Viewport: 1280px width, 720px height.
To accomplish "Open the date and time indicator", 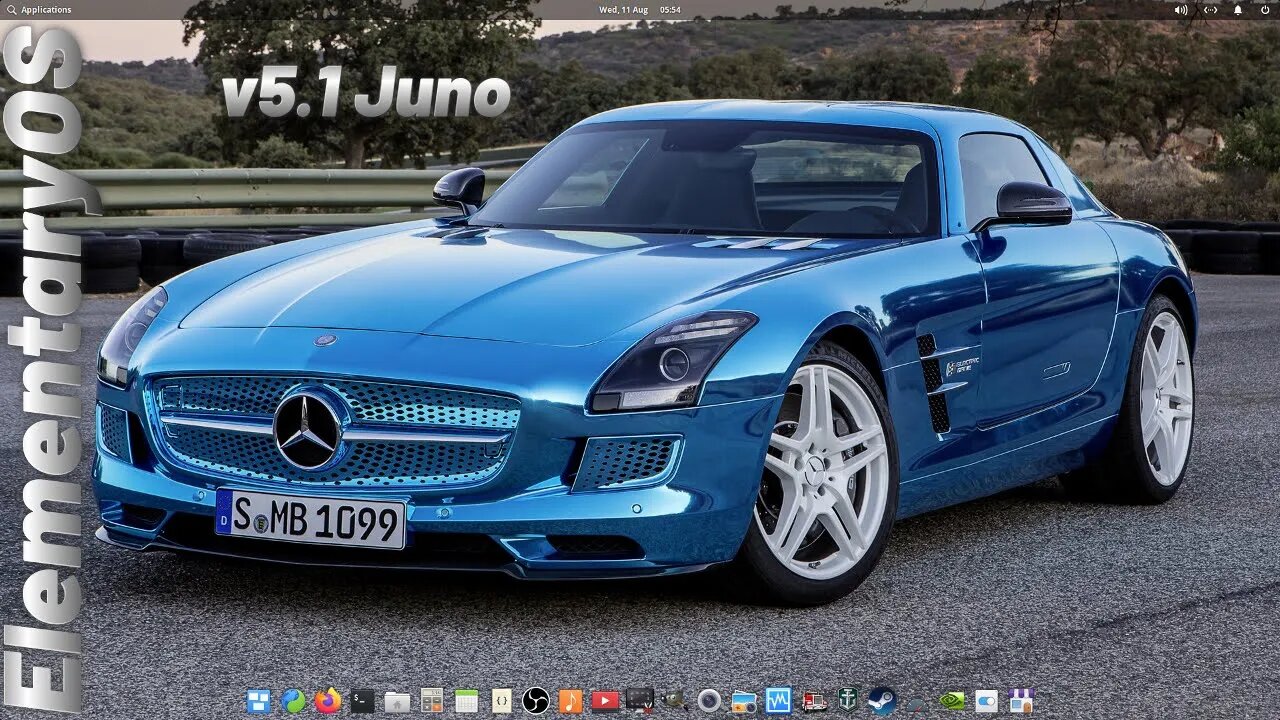I will coord(639,9).
